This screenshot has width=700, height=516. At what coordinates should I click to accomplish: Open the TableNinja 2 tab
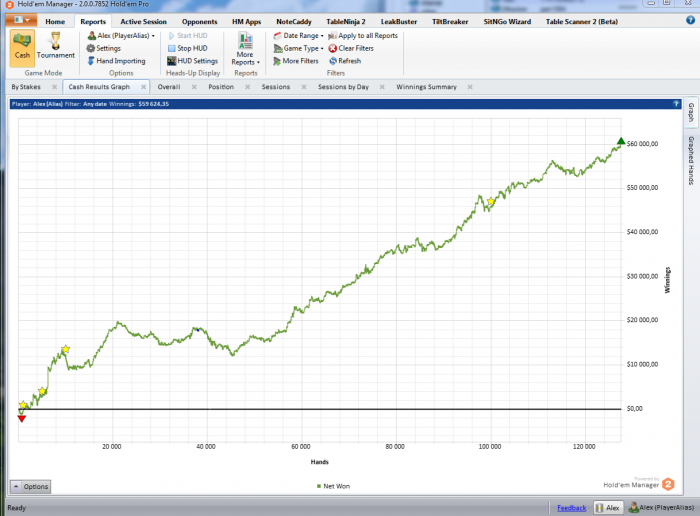[x=346, y=21]
